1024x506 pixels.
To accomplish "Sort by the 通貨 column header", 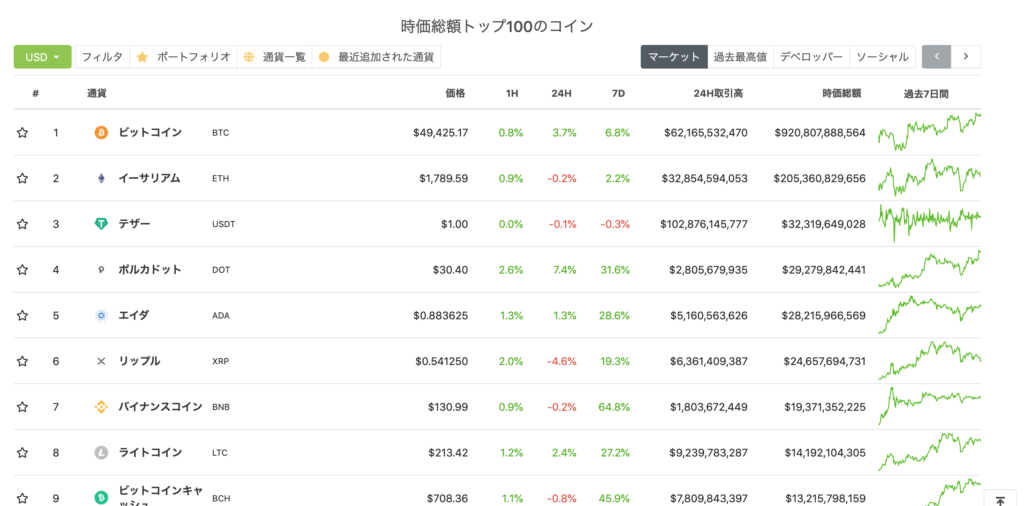I will (97, 93).
